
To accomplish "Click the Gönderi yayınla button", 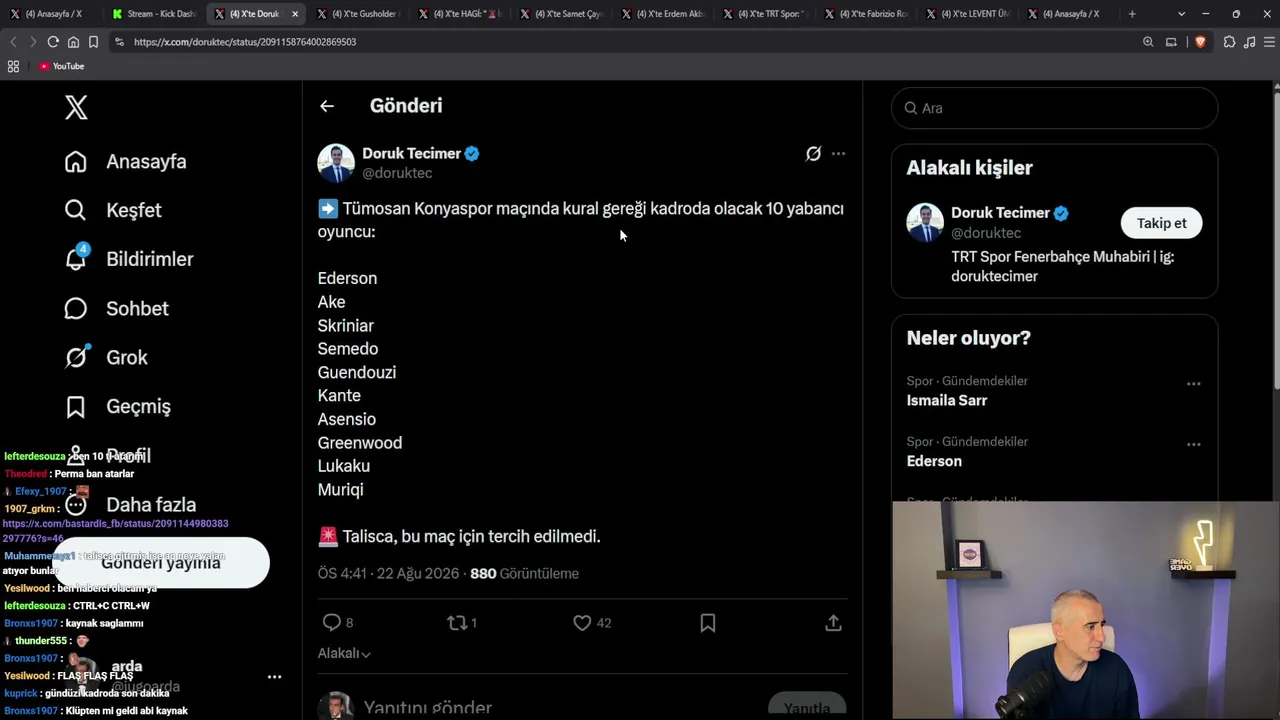I will [x=160, y=563].
